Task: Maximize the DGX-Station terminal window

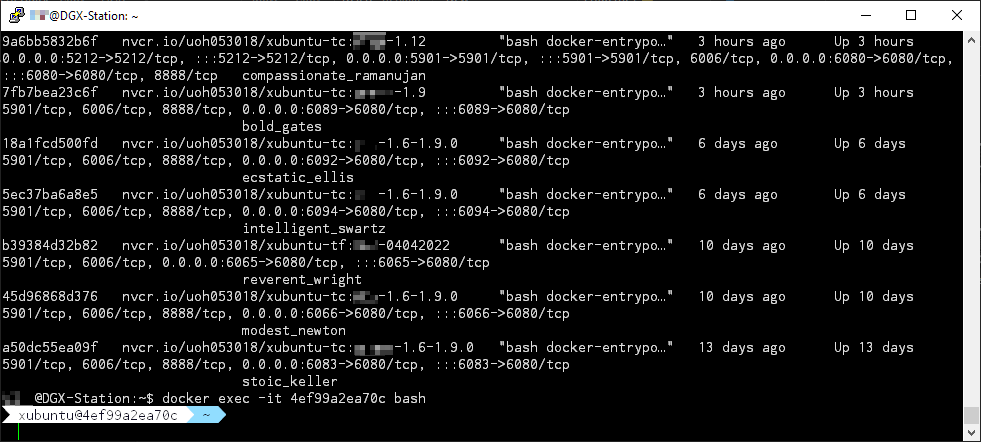Action: (910, 16)
